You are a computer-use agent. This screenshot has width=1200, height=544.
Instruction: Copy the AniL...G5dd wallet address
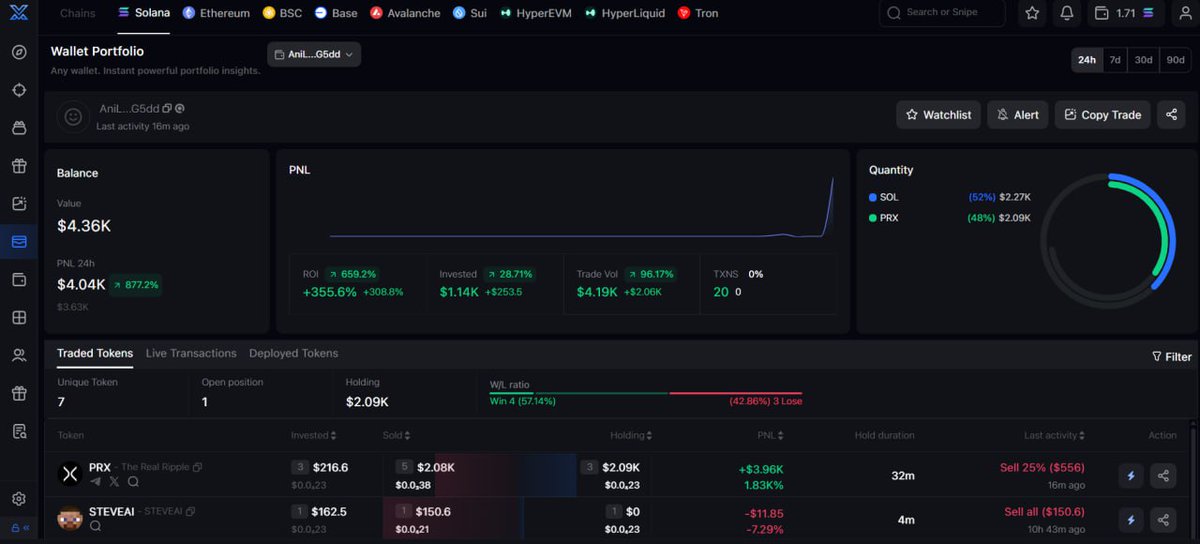[167, 108]
